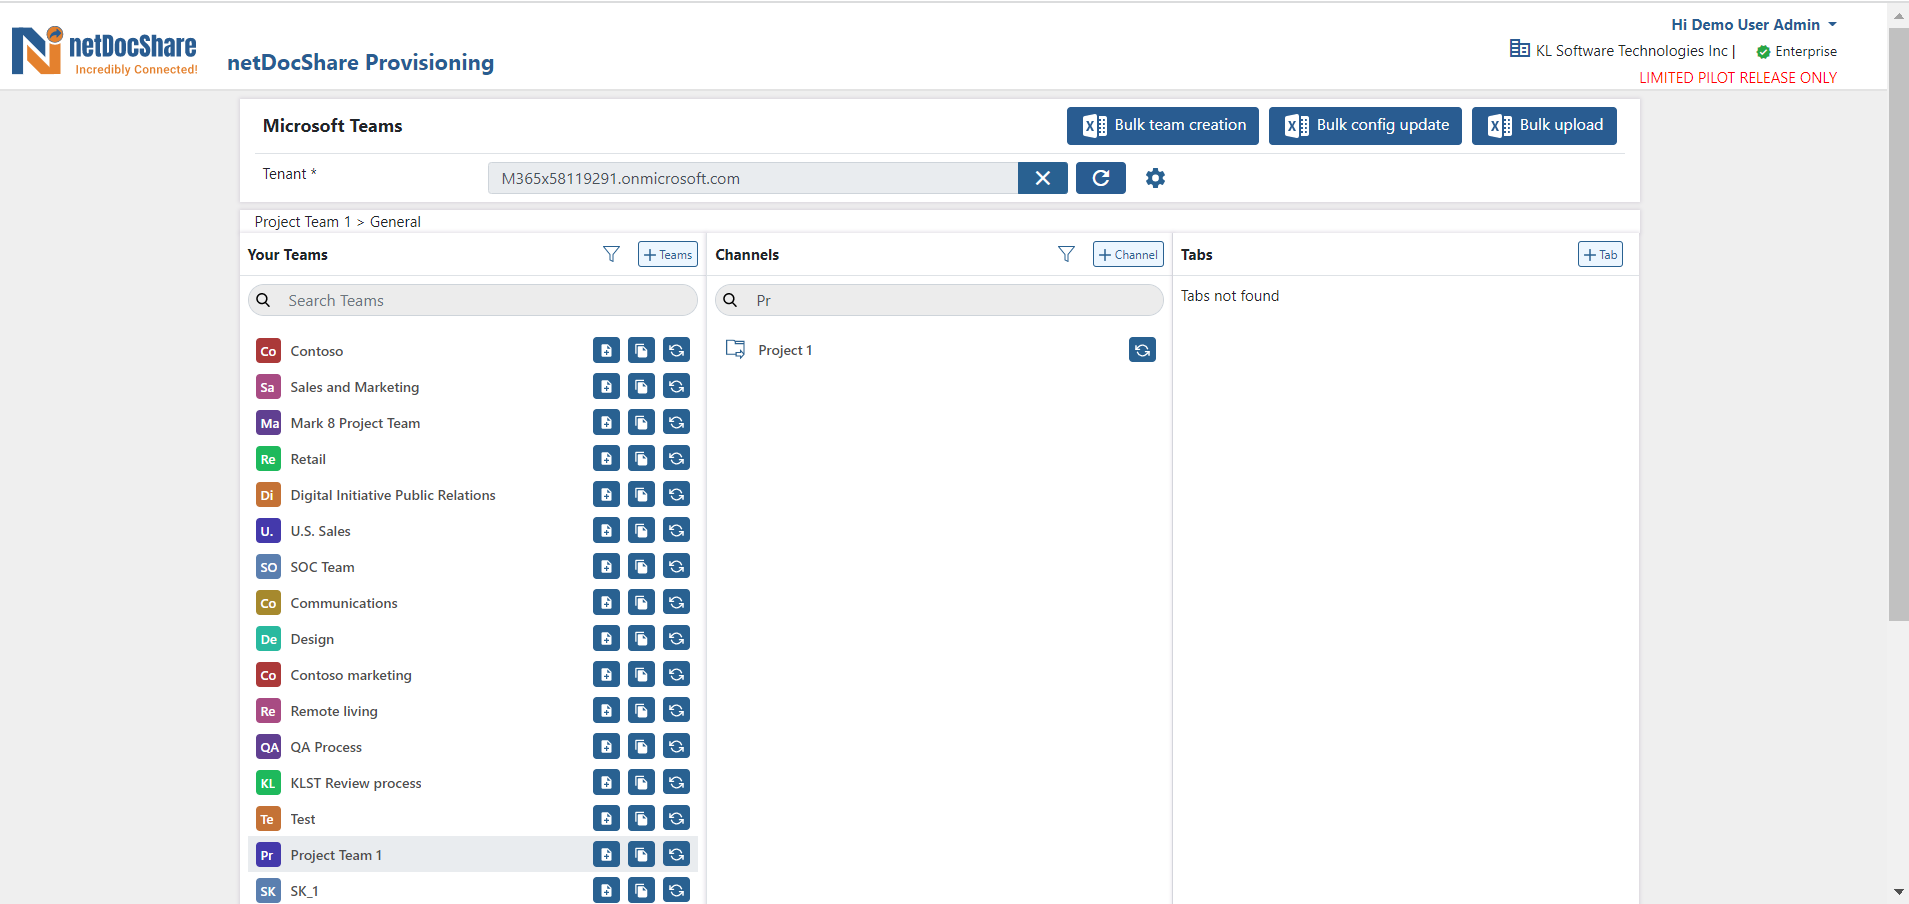The width and height of the screenshot is (1909, 904).
Task: Click Project Team 1 in breadcrumb
Action: pyautogui.click(x=303, y=222)
